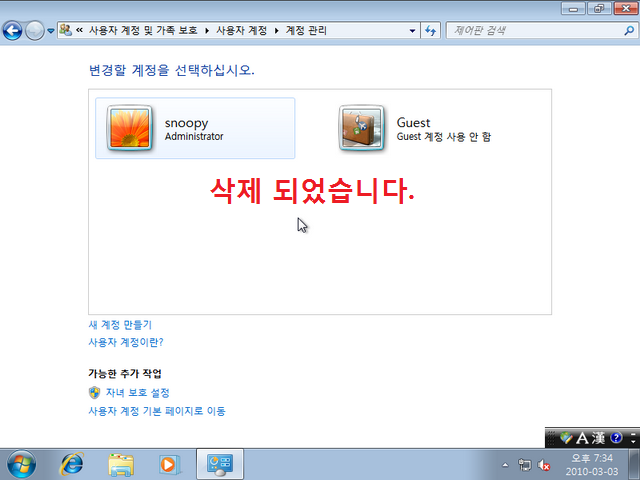Image resolution: width=640 pixels, height=480 pixels.
Task: Select the Guest suitcase account picture
Action: (x=362, y=128)
